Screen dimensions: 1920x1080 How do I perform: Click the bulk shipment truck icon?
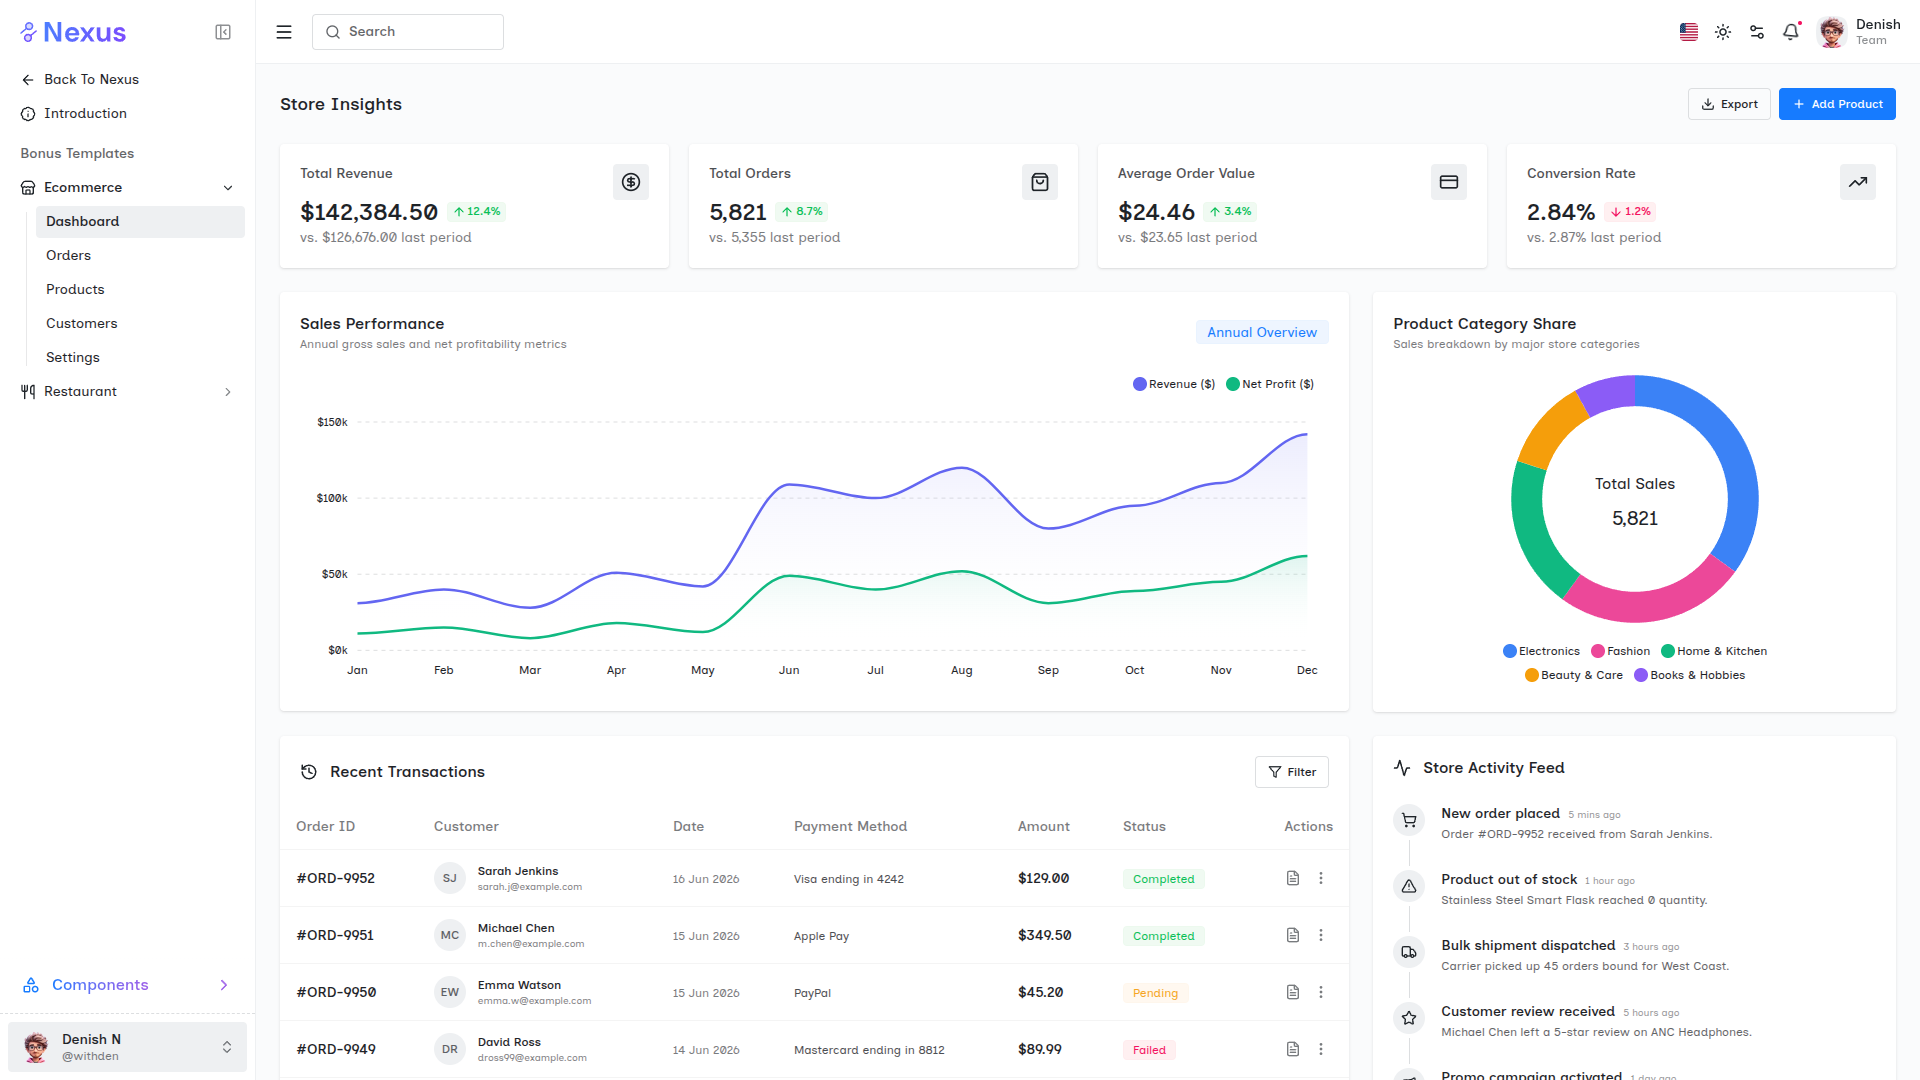pos(1409,953)
